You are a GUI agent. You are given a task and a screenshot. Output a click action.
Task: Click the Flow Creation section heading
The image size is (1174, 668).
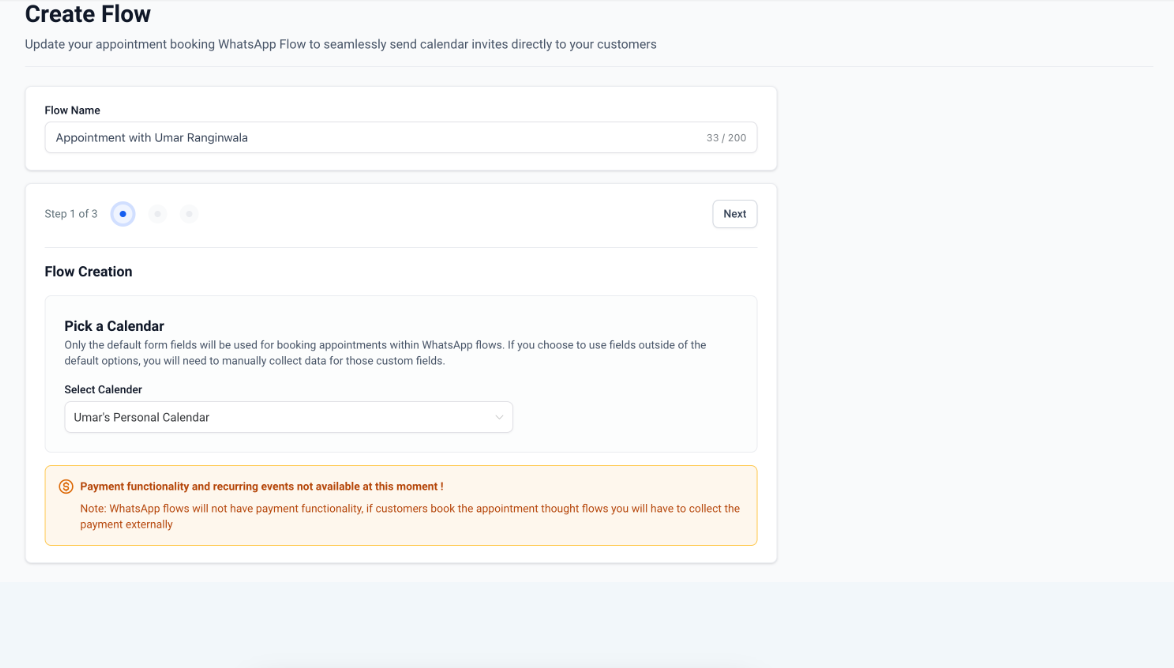coord(88,271)
